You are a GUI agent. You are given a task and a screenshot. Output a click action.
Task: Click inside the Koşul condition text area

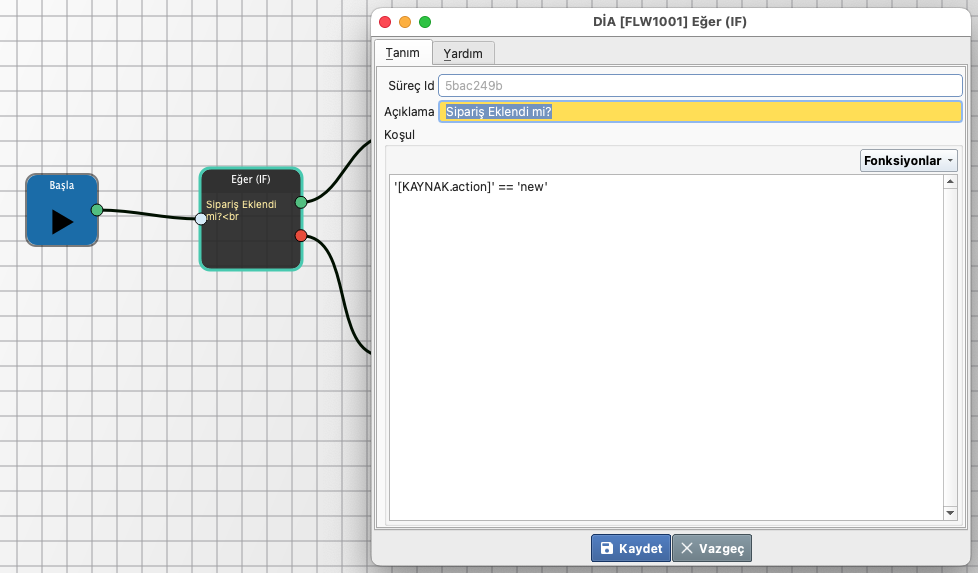coord(665,350)
